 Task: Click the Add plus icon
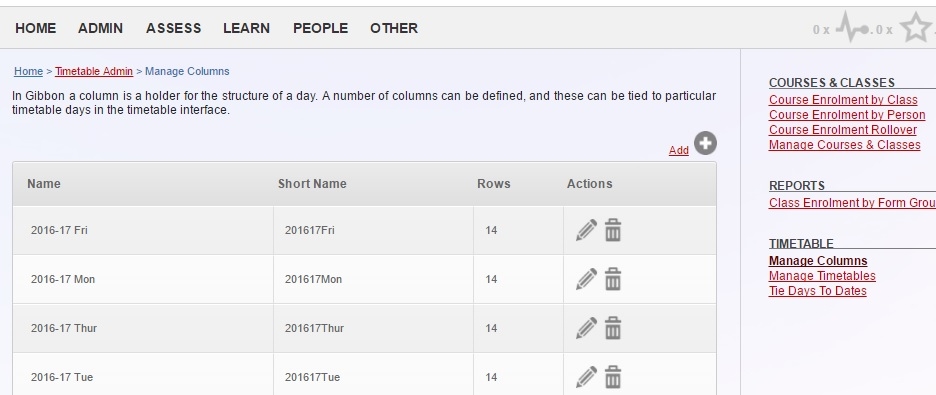coord(705,144)
